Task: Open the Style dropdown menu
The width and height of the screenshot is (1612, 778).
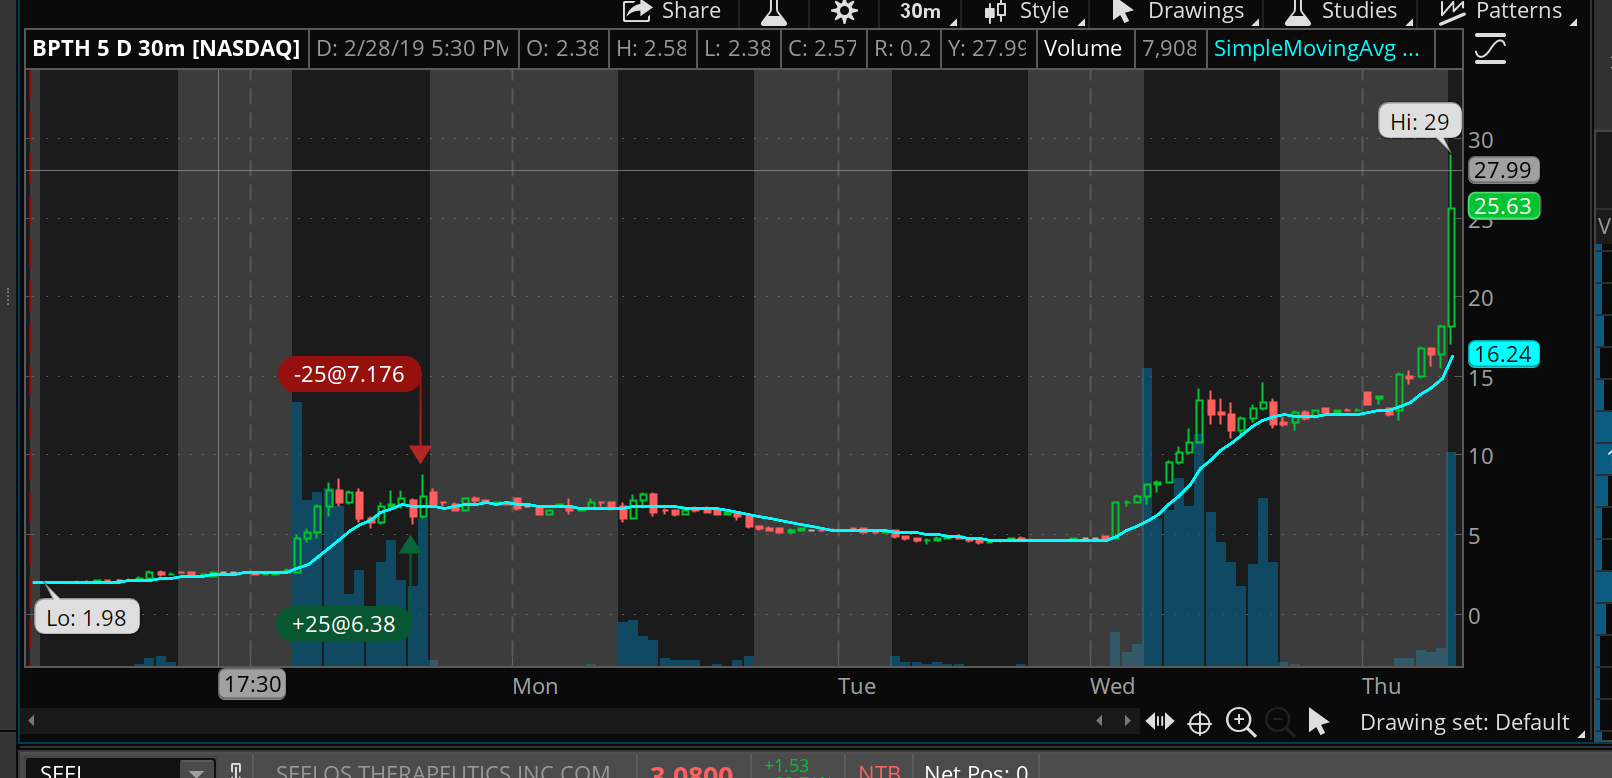Action: [1033, 11]
